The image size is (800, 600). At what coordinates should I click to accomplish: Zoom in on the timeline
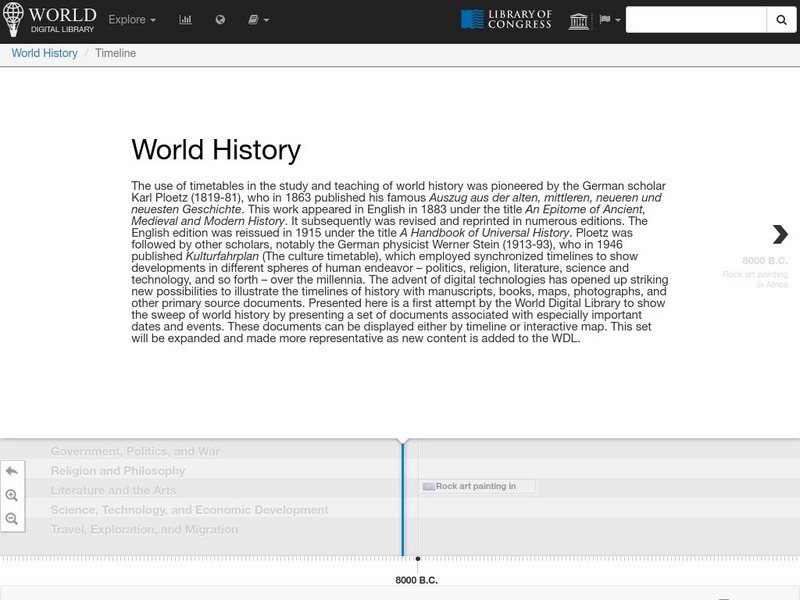coord(12,495)
